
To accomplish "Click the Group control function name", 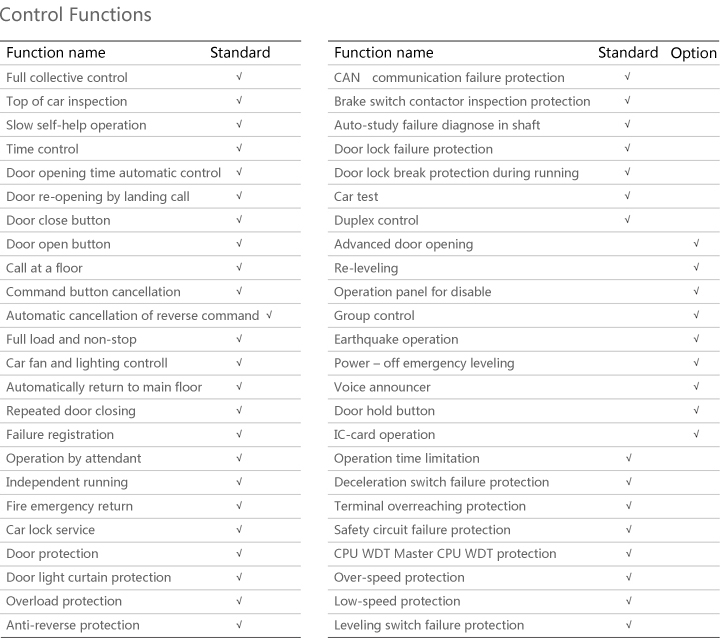I will 374,316.
